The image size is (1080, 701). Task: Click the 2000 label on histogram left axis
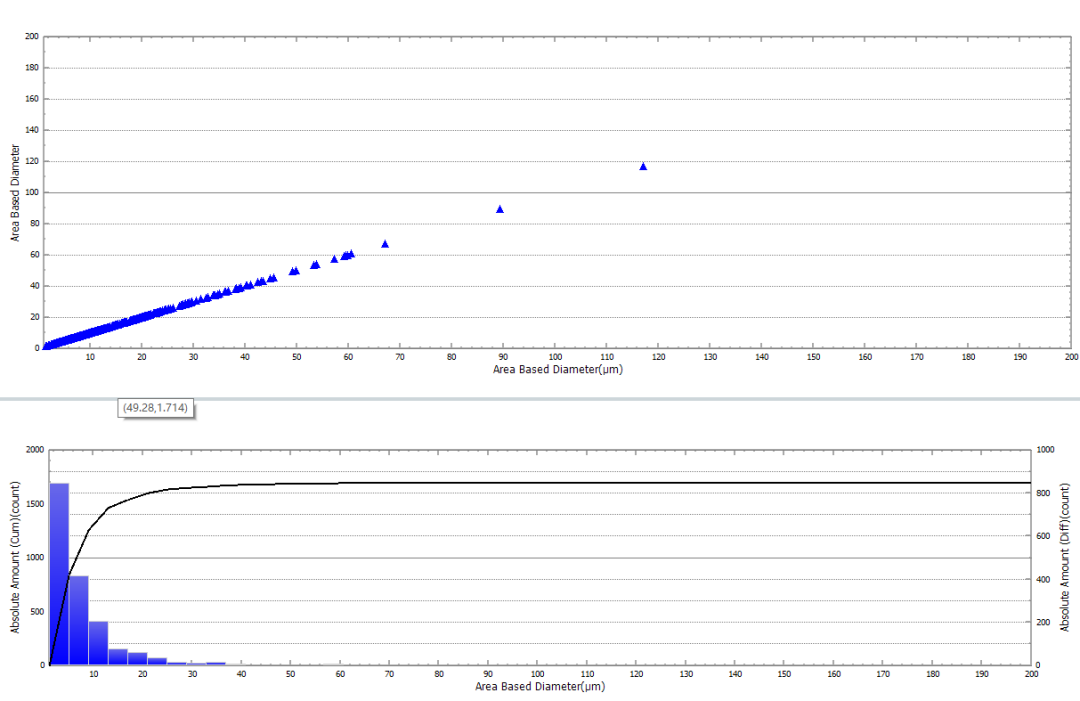tap(34, 451)
